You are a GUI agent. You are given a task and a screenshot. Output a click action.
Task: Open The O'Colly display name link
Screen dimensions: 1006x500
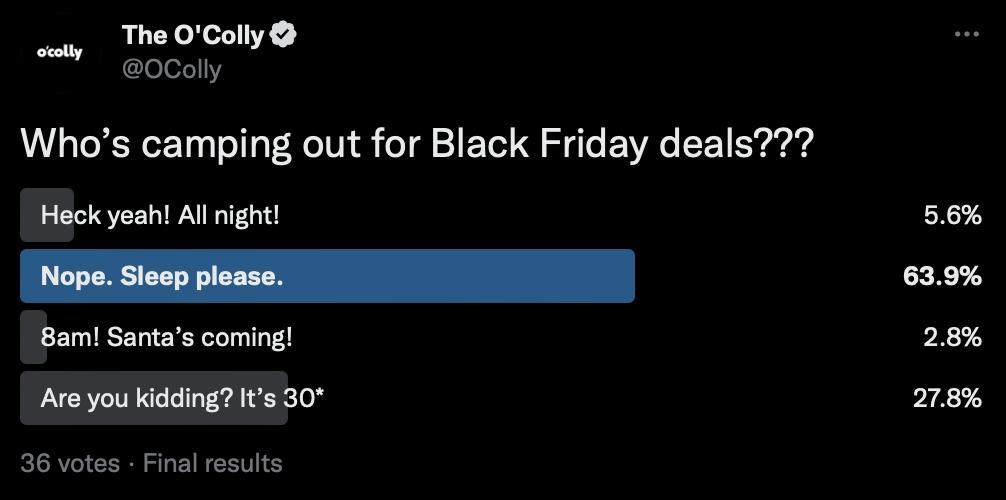[x=193, y=35]
